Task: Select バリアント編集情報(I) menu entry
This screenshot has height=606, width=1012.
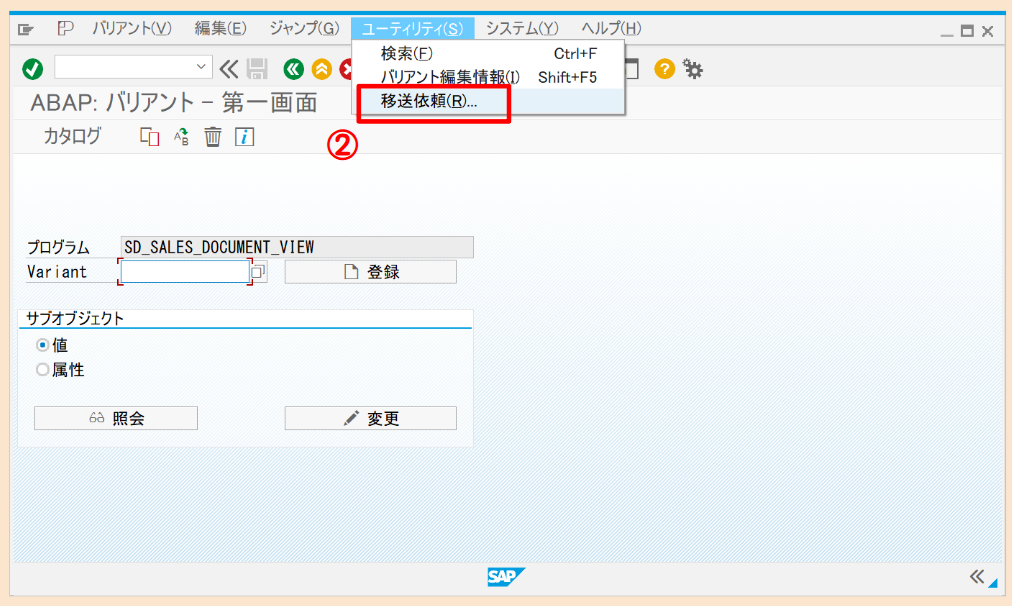Action: (x=489, y=77)
